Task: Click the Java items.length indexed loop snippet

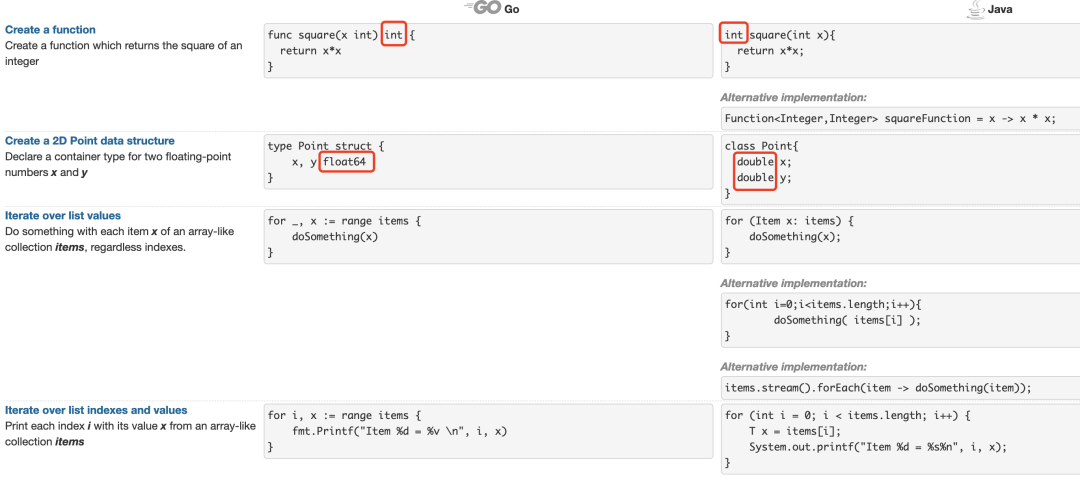Action: pos(900,320)
